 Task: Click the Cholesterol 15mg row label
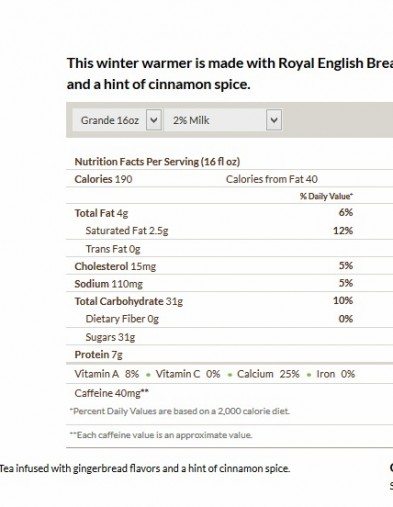tap(115, 266)
